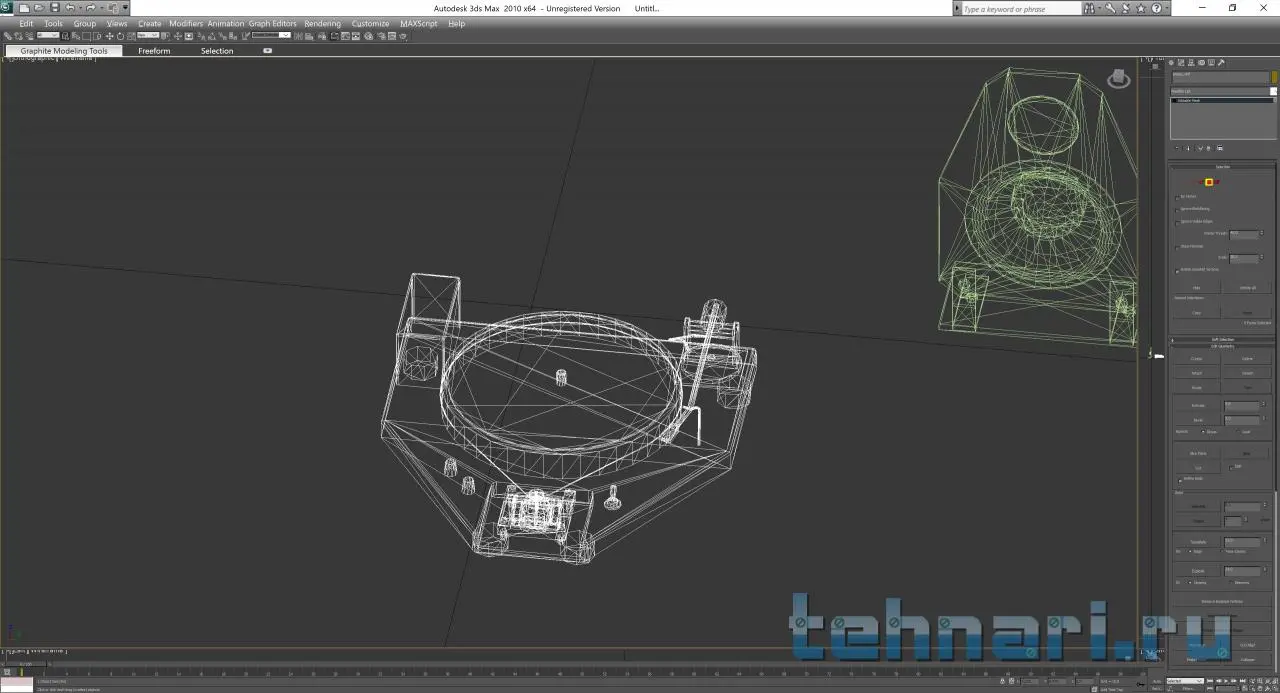Screen dimensions: 1280x693
Task: Enable the Ignore Backfacing checkbox
Action: click(1177, 209)
